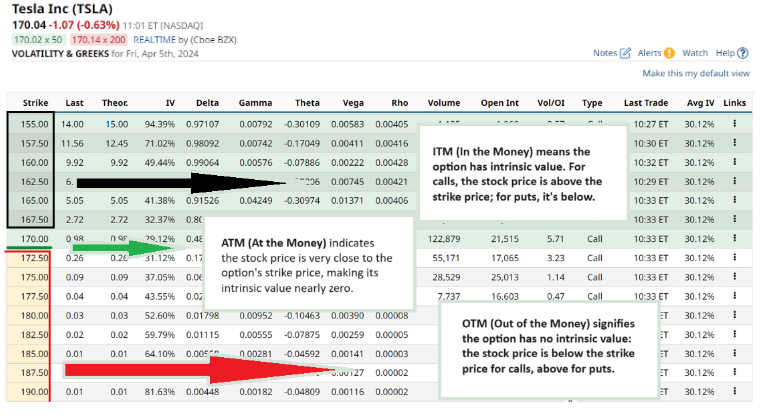The image size is (779, 420).
Task: Open links menu for 190.00 strike row
Action: click(735, 391)
